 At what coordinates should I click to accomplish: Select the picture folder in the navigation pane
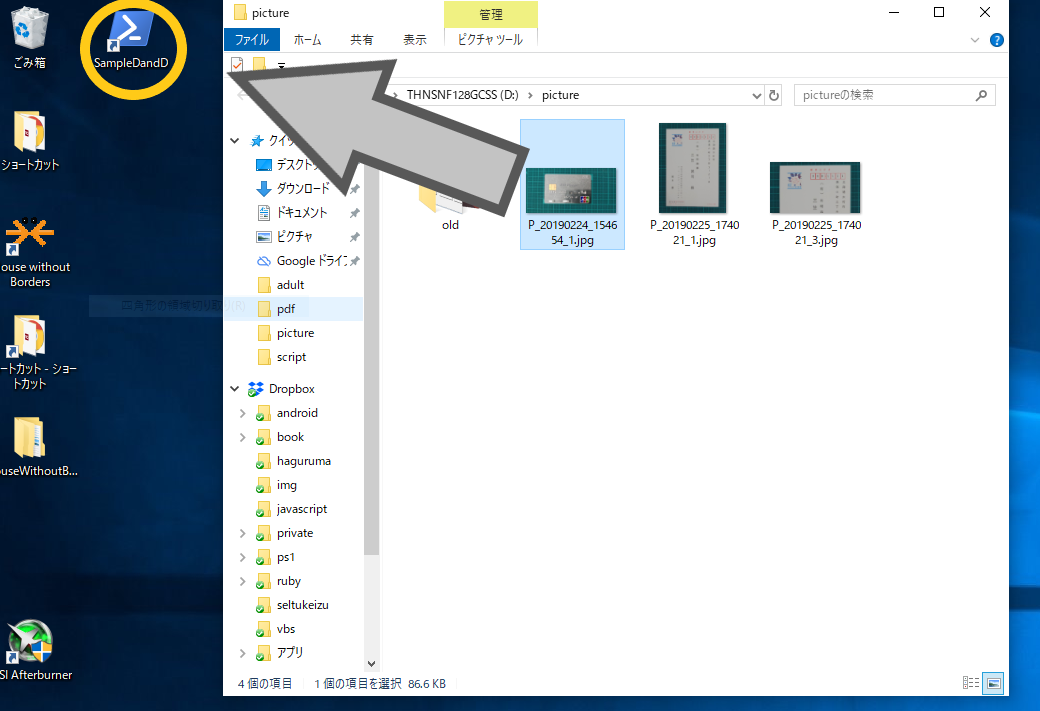pos(295,334)
